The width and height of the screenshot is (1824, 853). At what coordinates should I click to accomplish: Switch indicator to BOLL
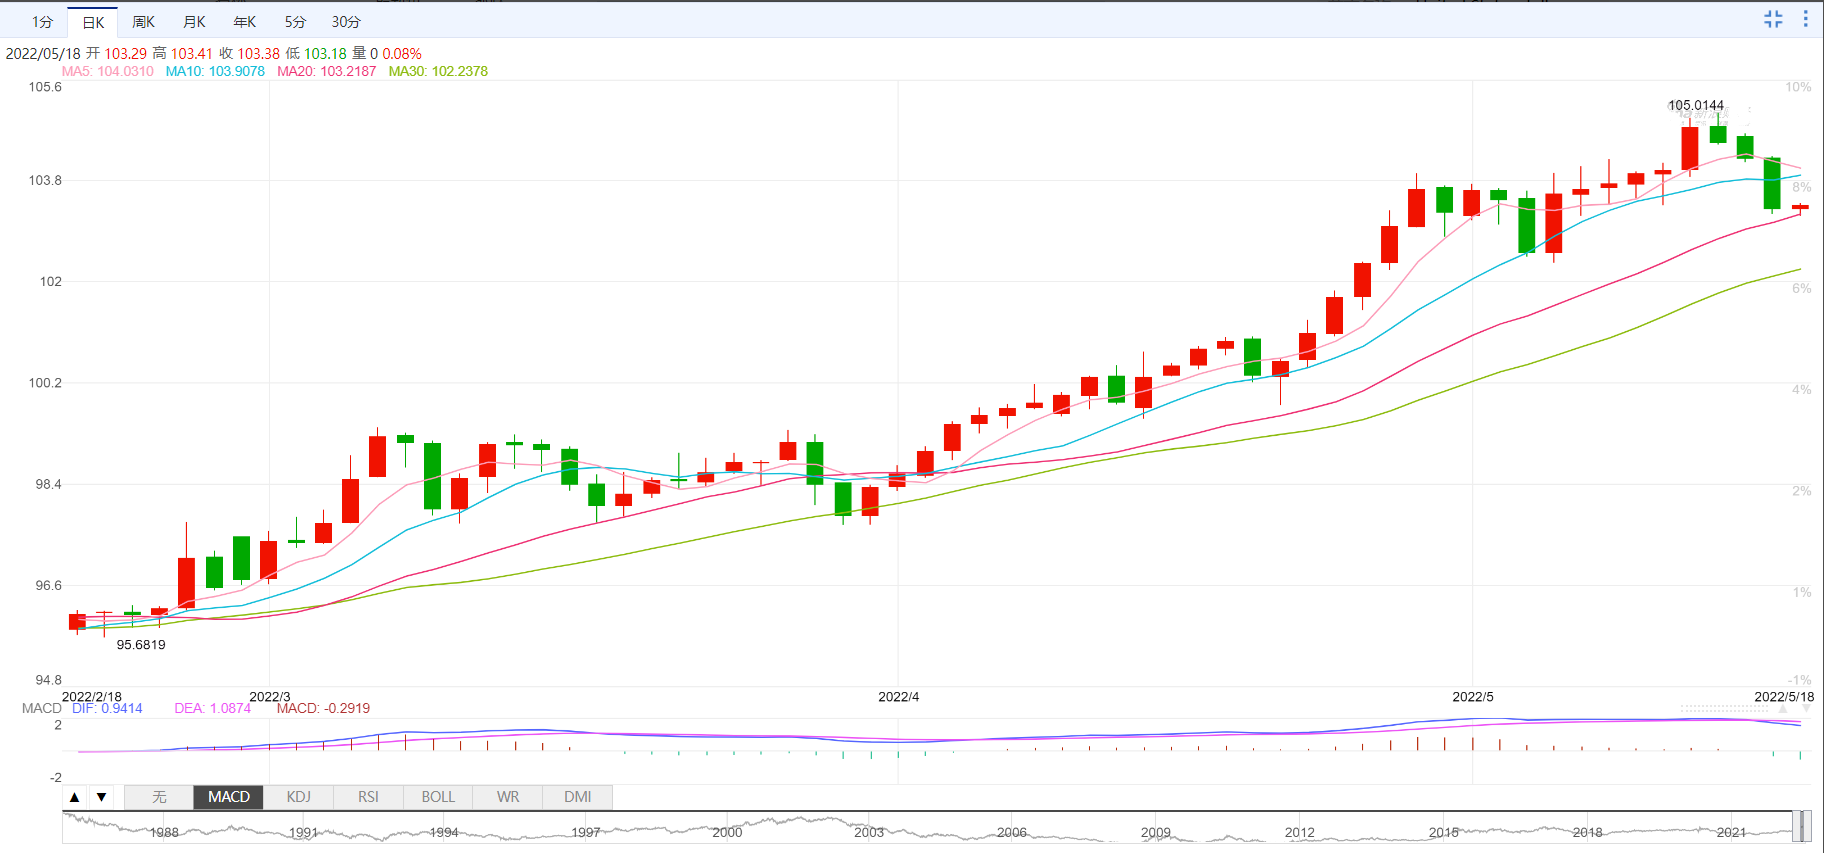(x=438, y=797)
